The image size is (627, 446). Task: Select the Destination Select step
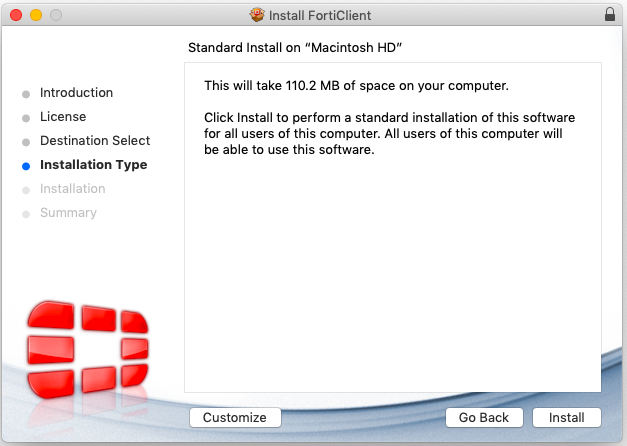95,140
